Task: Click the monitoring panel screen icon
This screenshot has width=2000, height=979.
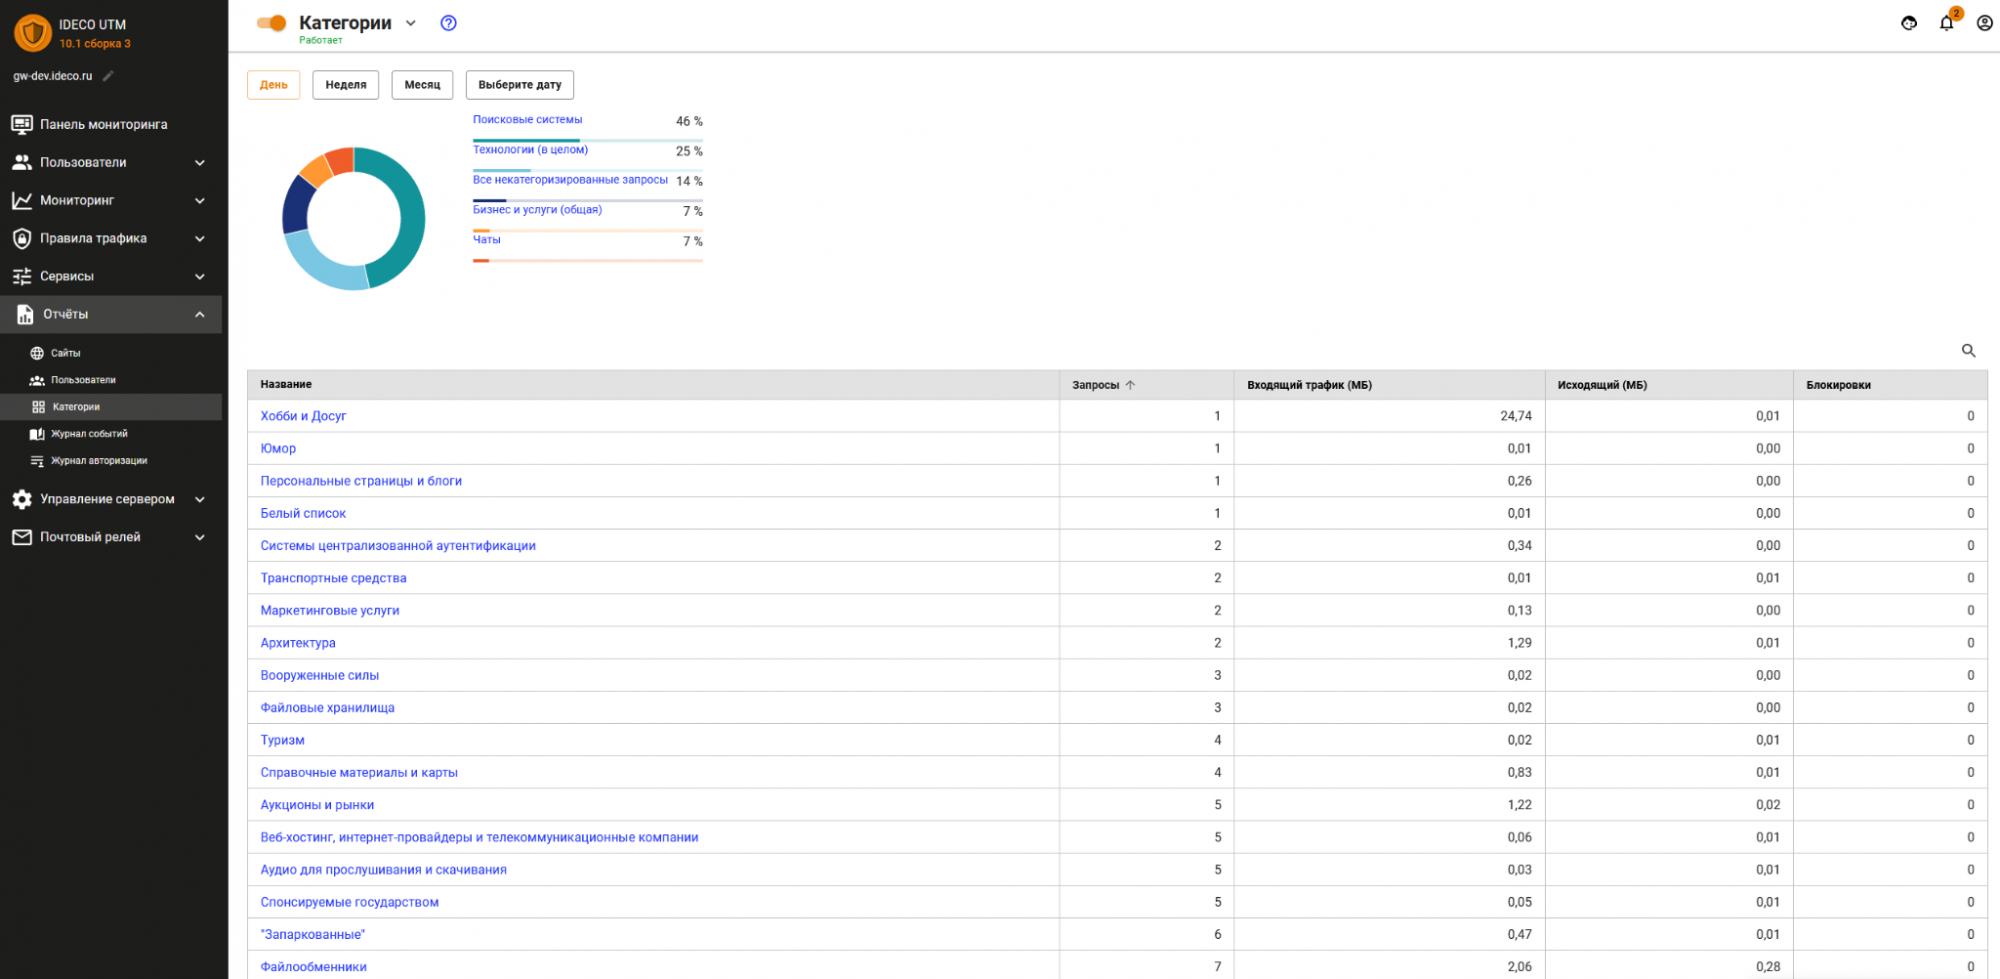Action: coord(21,124)
